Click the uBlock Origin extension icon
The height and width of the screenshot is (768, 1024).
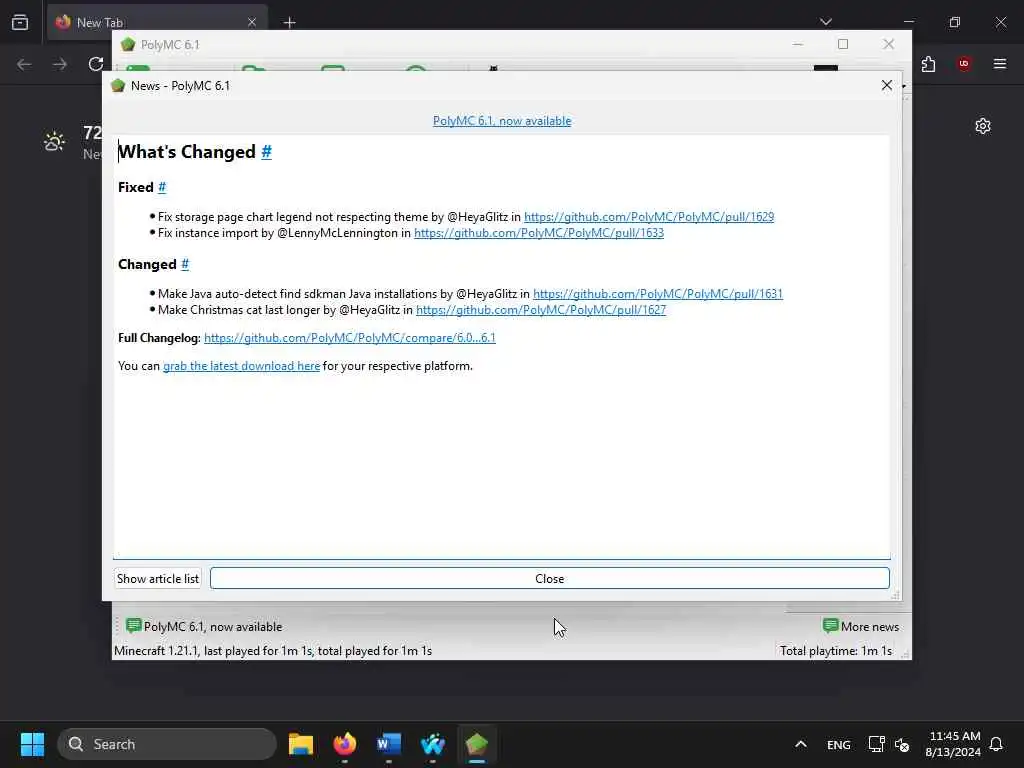(964, 63)
